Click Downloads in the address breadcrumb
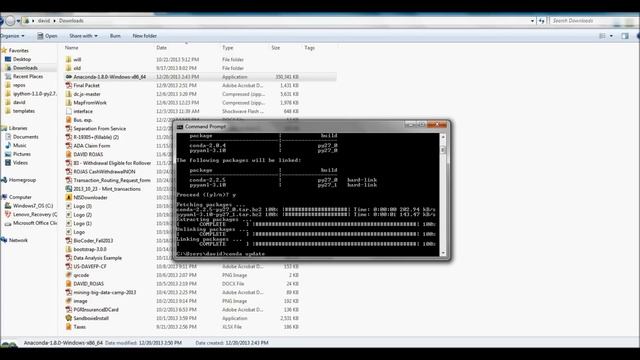 click(71, 20)
